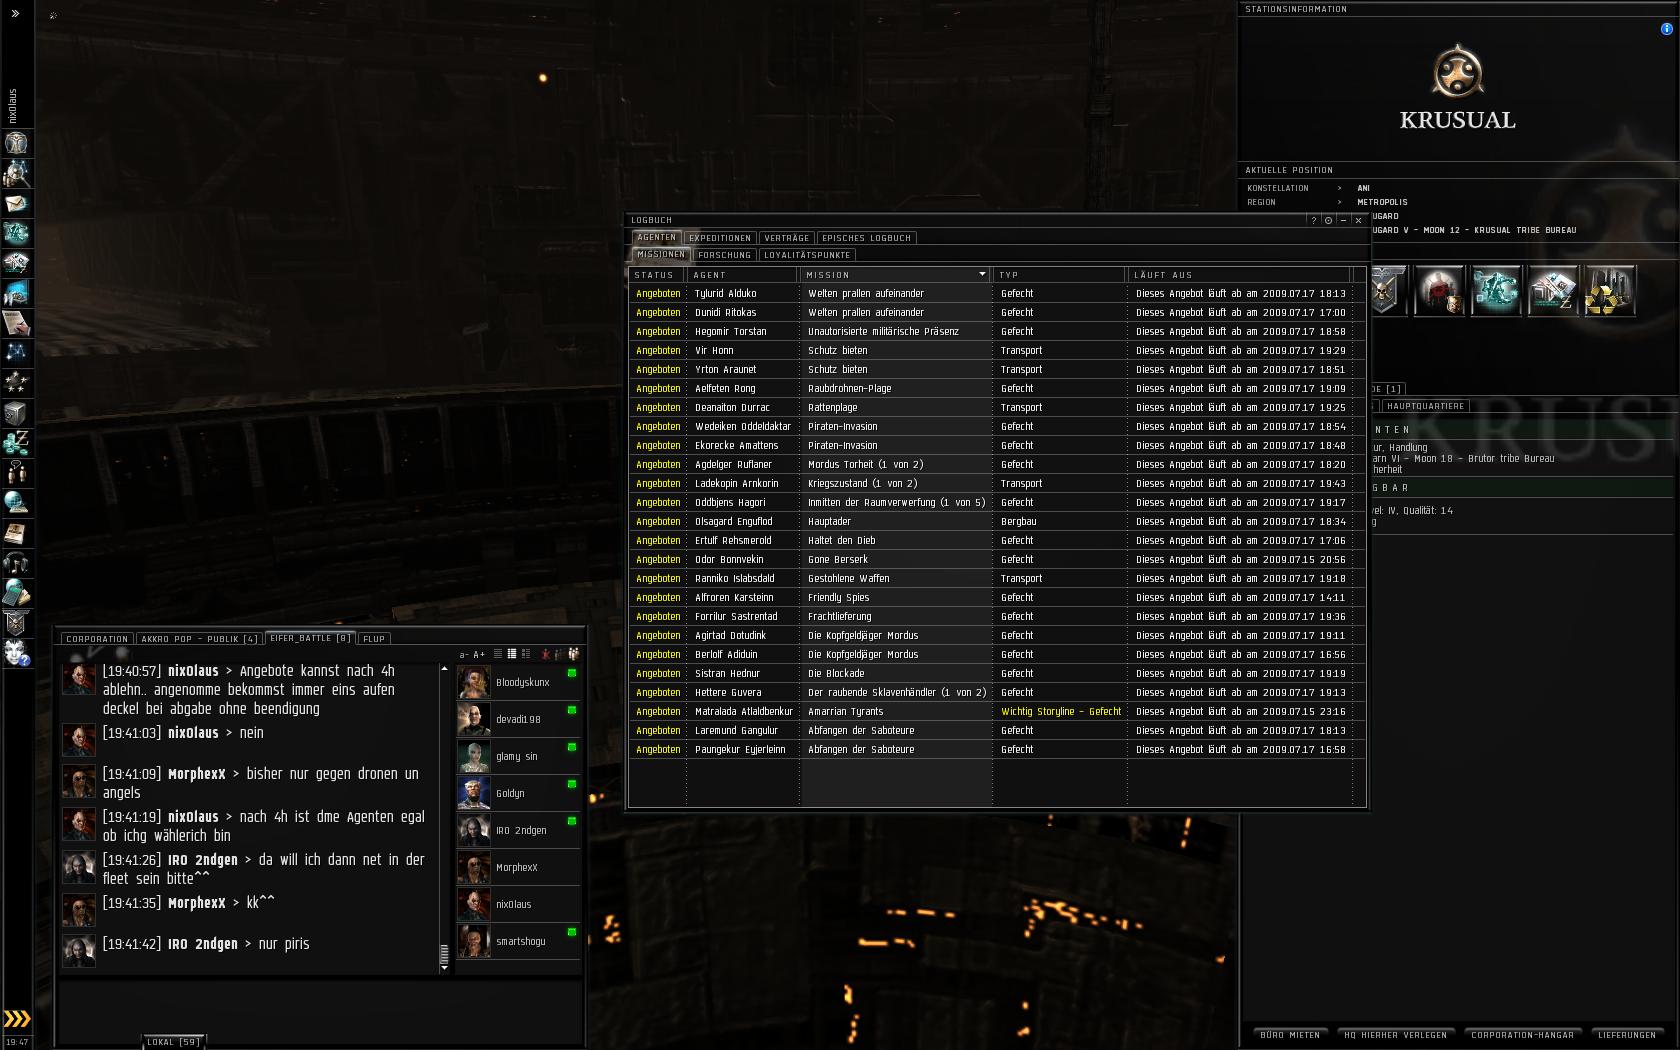
Task: Select the Forschung subtab
Action: (x=725, y=255)
